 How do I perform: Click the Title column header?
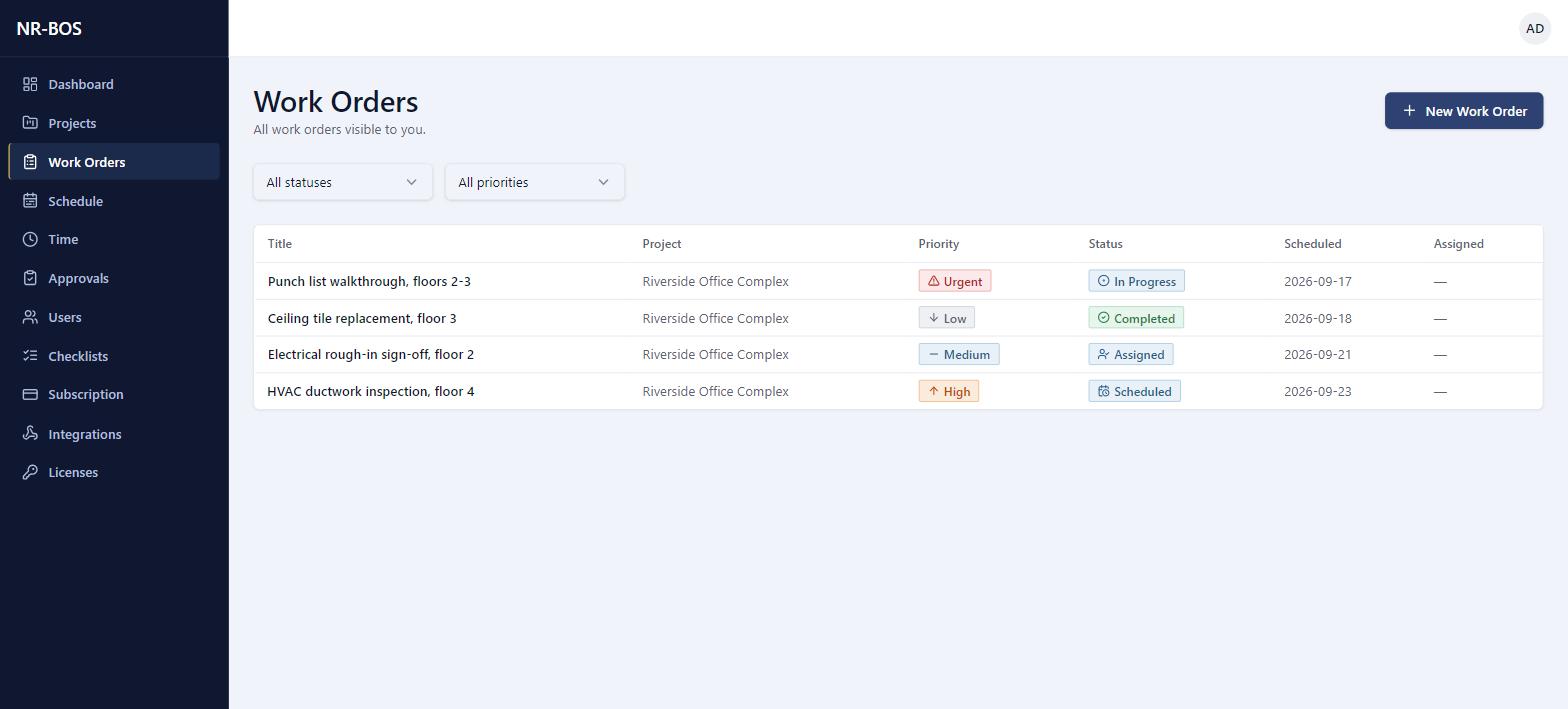(x=280, y=244)
